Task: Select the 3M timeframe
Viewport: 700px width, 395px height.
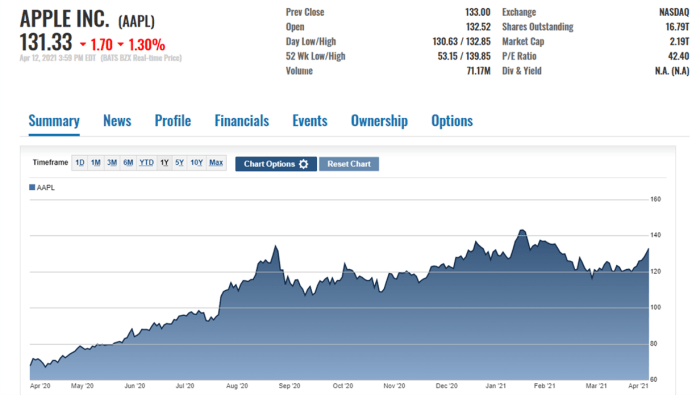Action: 112,163
